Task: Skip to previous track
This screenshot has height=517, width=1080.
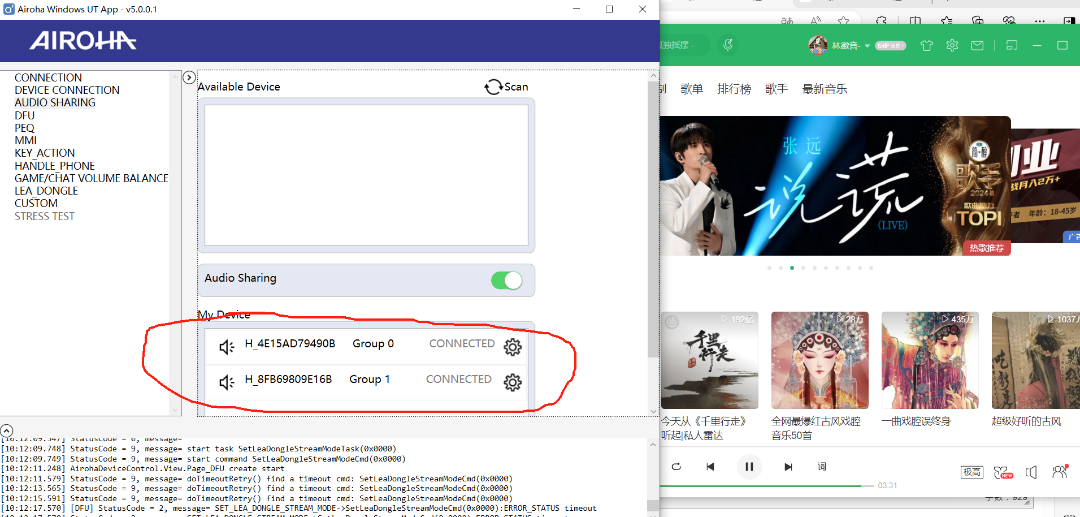Action: point(710,467)
